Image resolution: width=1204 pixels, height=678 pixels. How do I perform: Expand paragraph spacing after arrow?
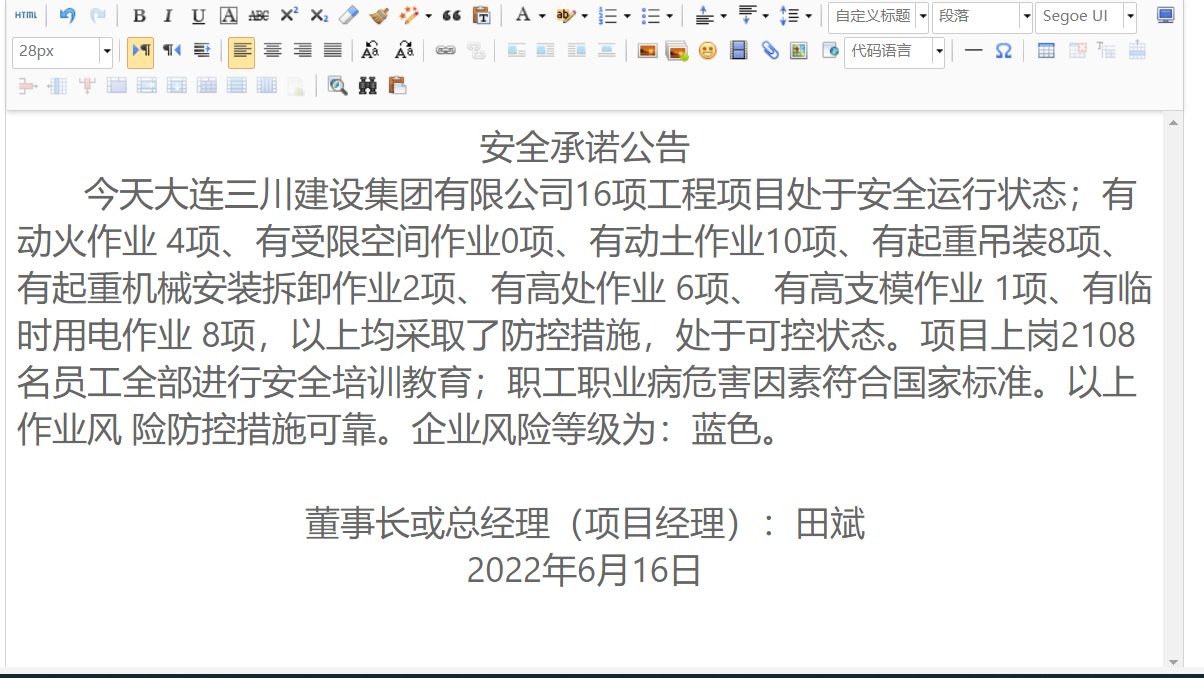click(765, 16)
